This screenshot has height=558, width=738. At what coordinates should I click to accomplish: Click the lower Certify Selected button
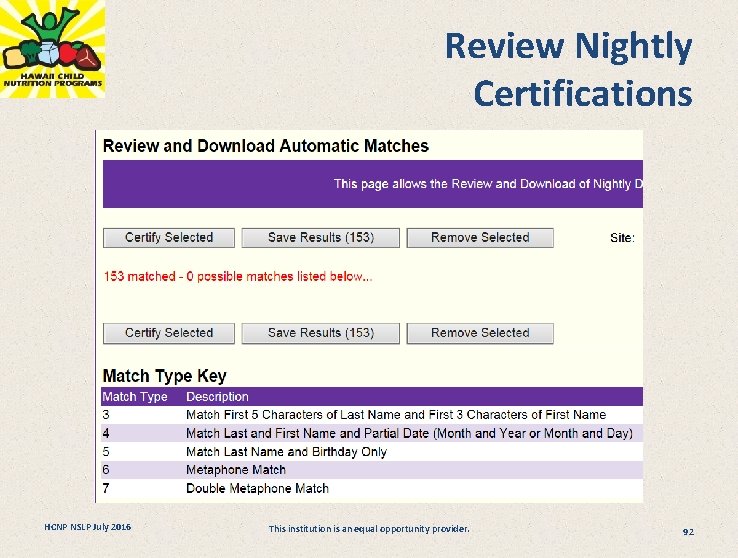168,333
